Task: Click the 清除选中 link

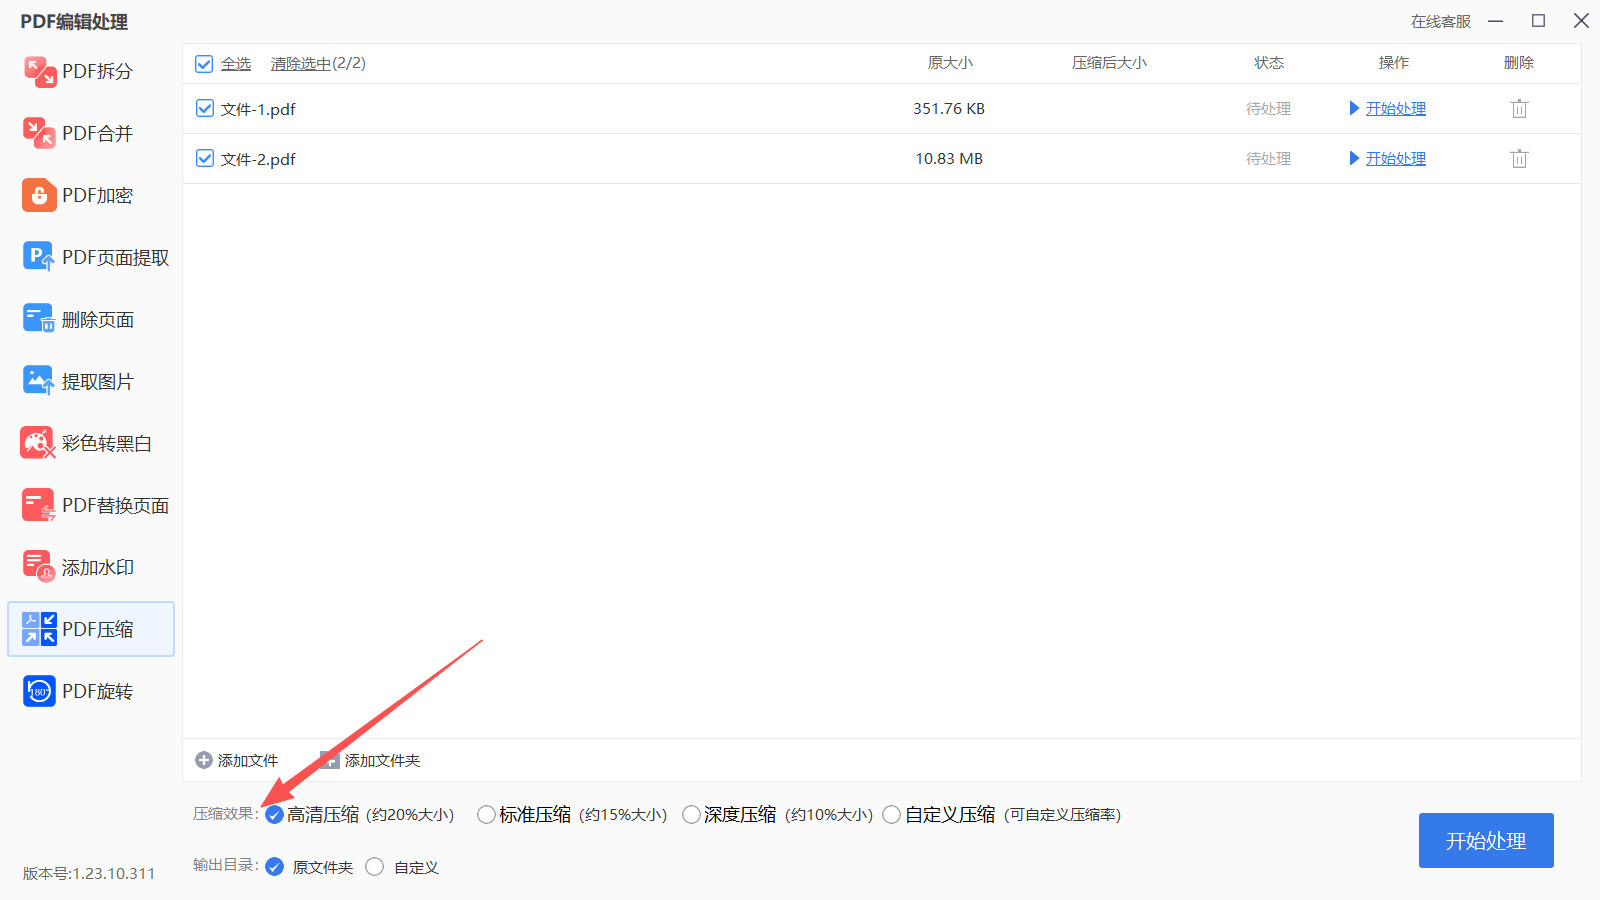Action: point(301,64)
